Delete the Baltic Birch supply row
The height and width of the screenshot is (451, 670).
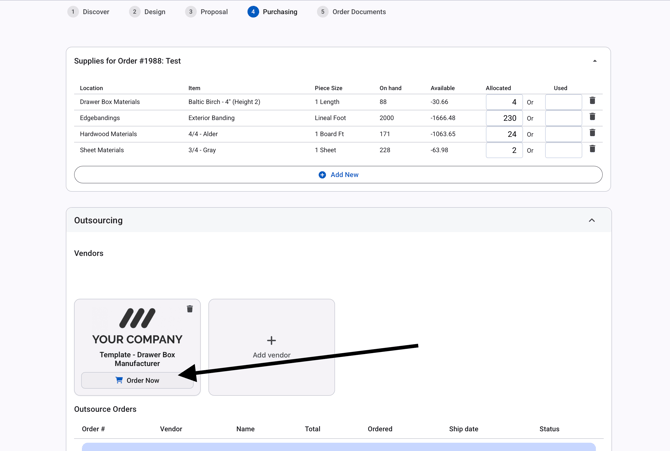(x=592, y=100)
